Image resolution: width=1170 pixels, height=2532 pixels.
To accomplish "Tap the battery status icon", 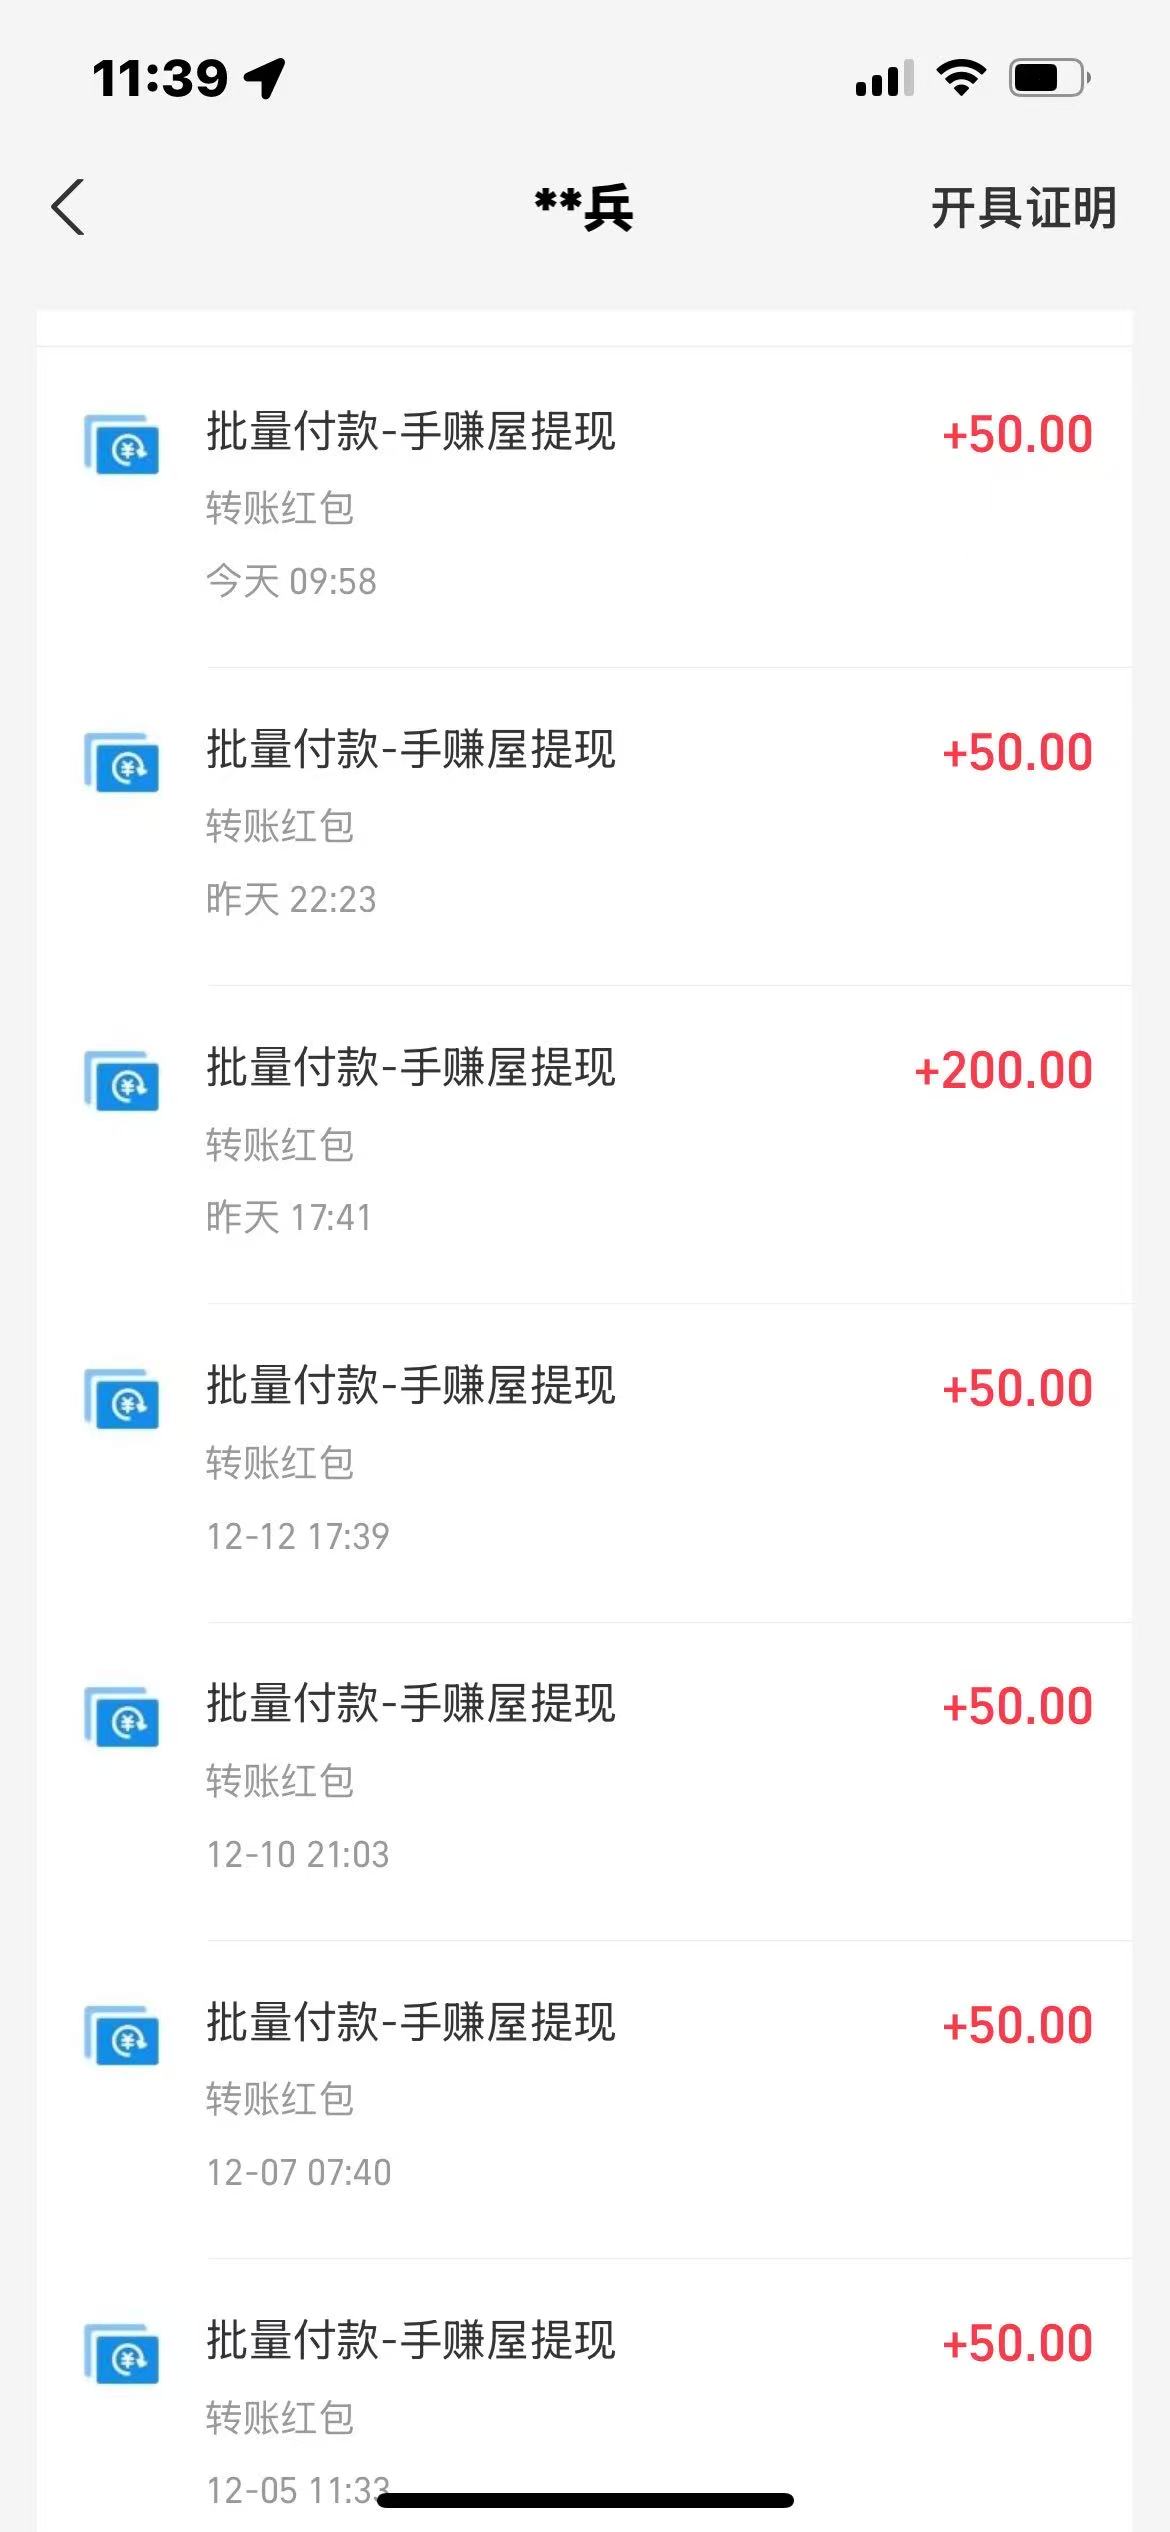I will 1049,78.
